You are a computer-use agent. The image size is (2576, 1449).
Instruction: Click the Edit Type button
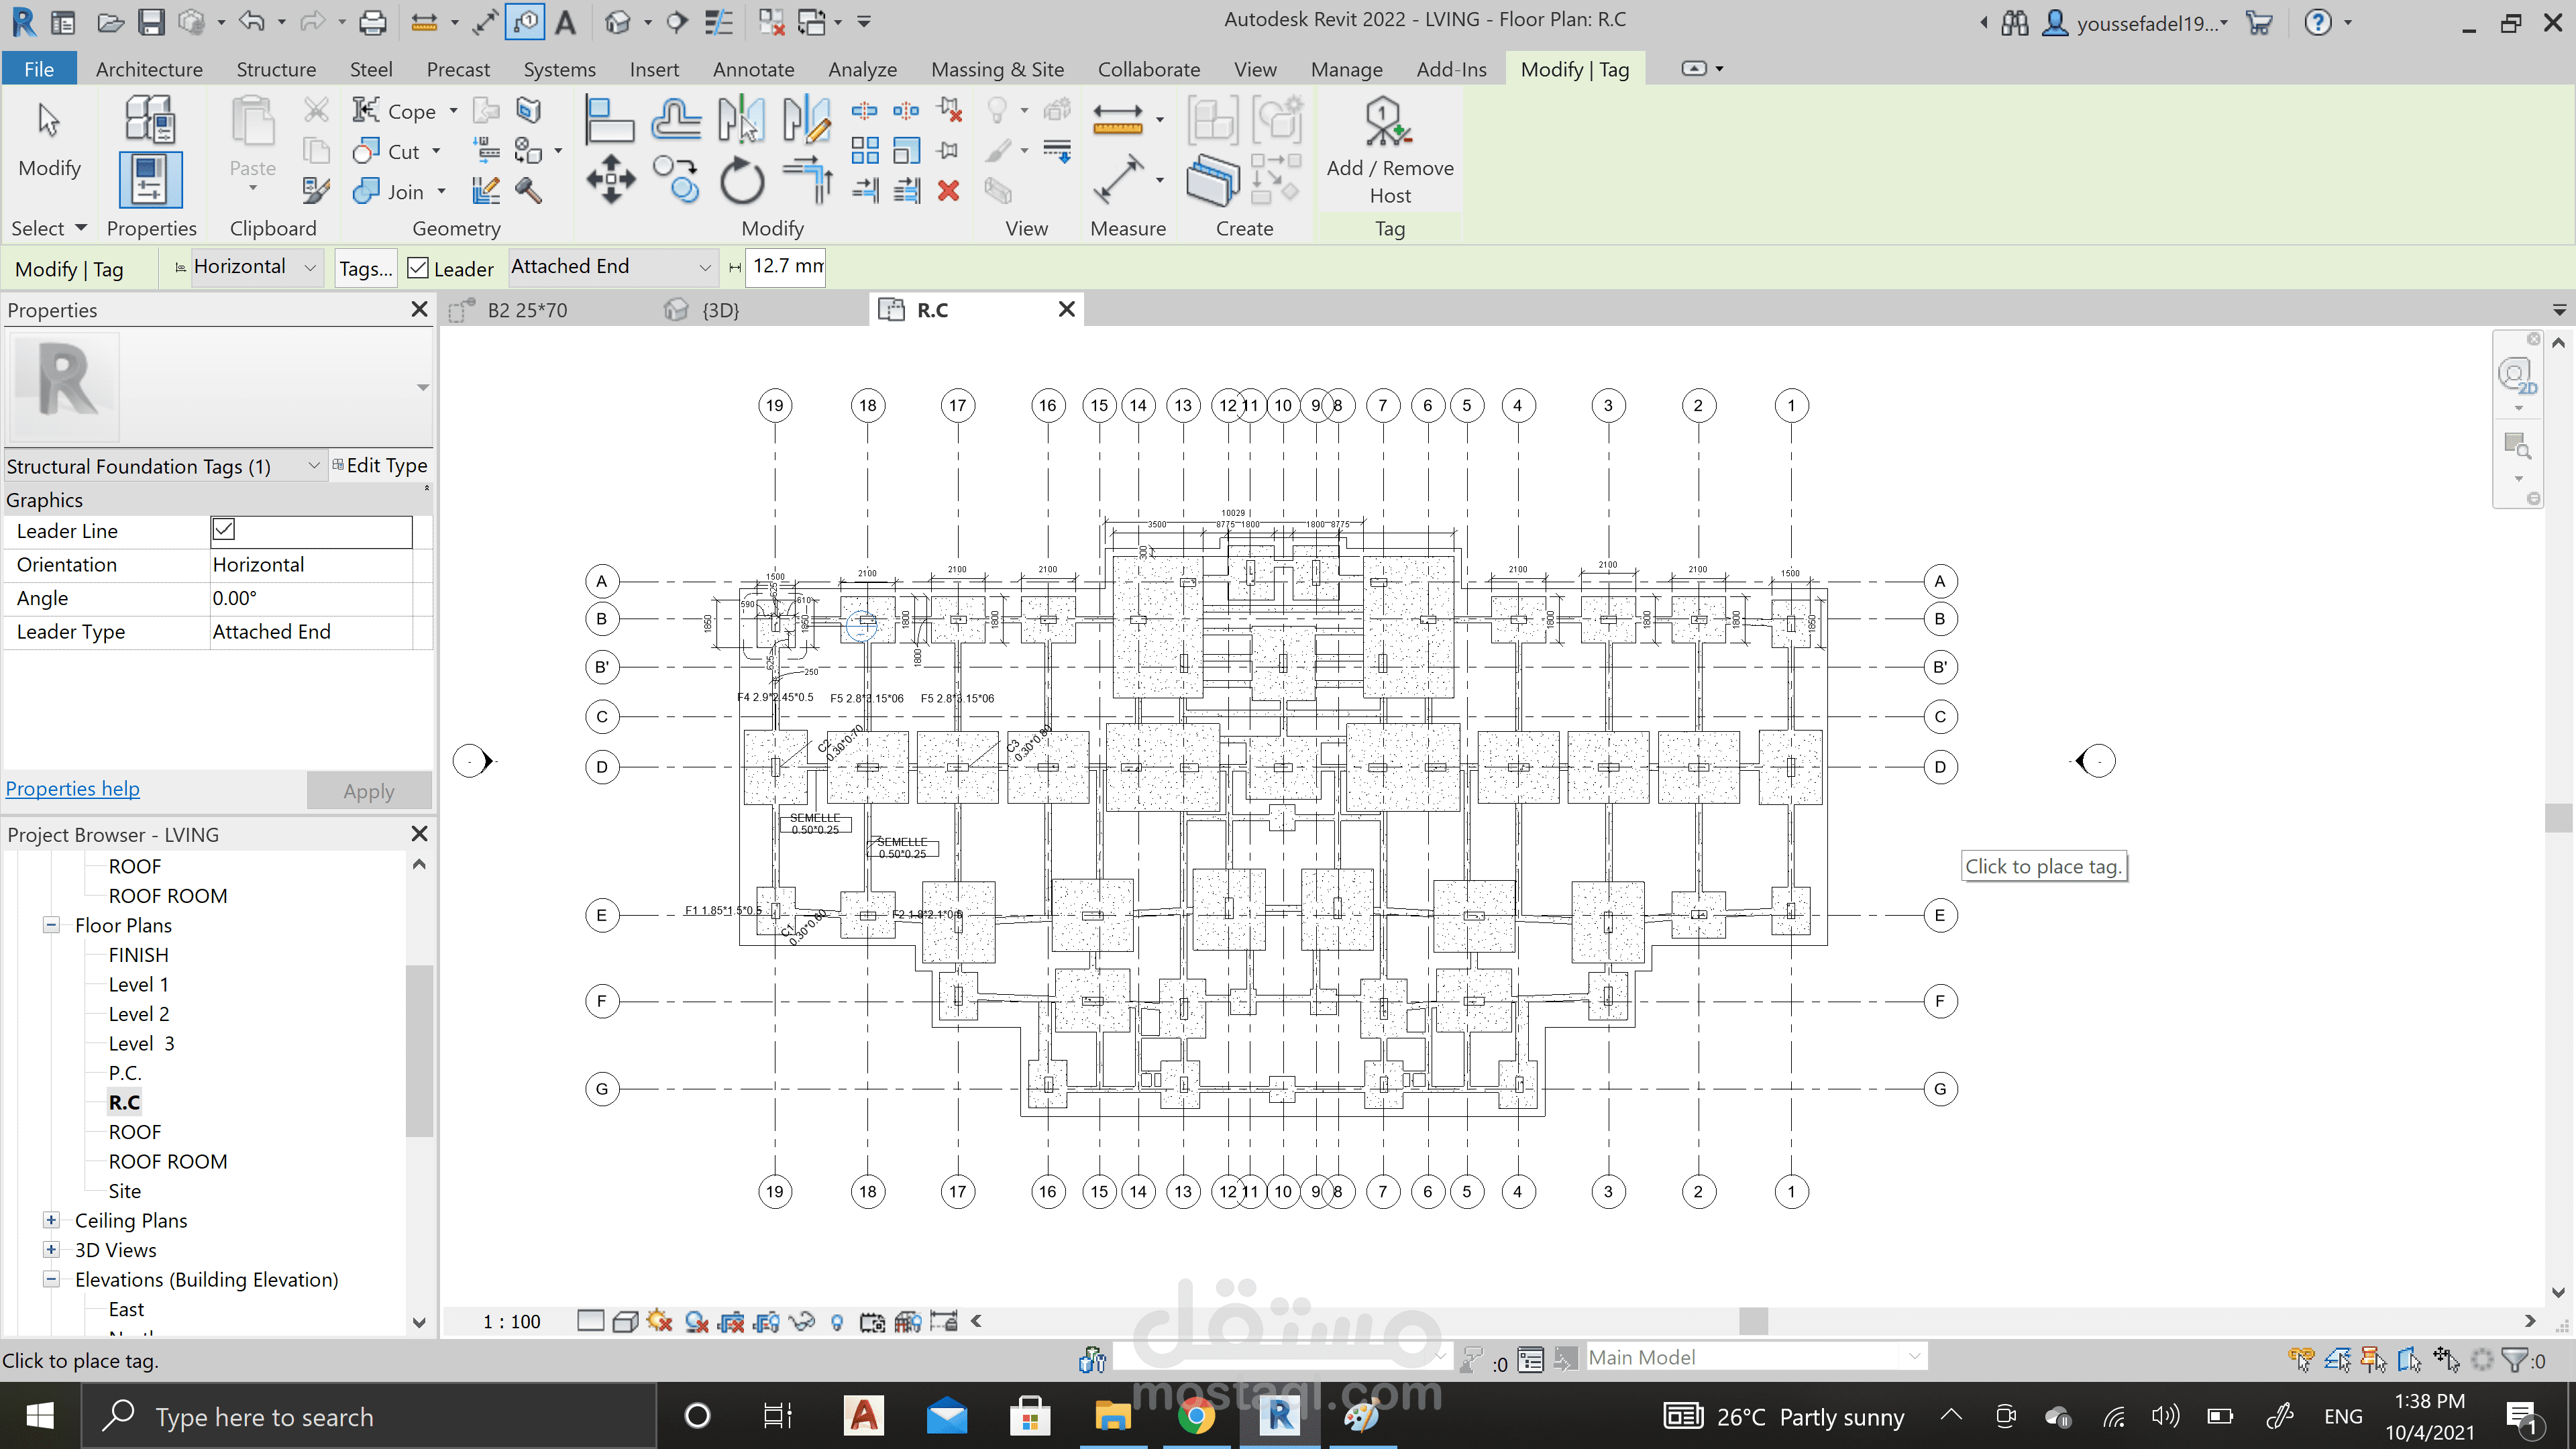pos(380,465)
